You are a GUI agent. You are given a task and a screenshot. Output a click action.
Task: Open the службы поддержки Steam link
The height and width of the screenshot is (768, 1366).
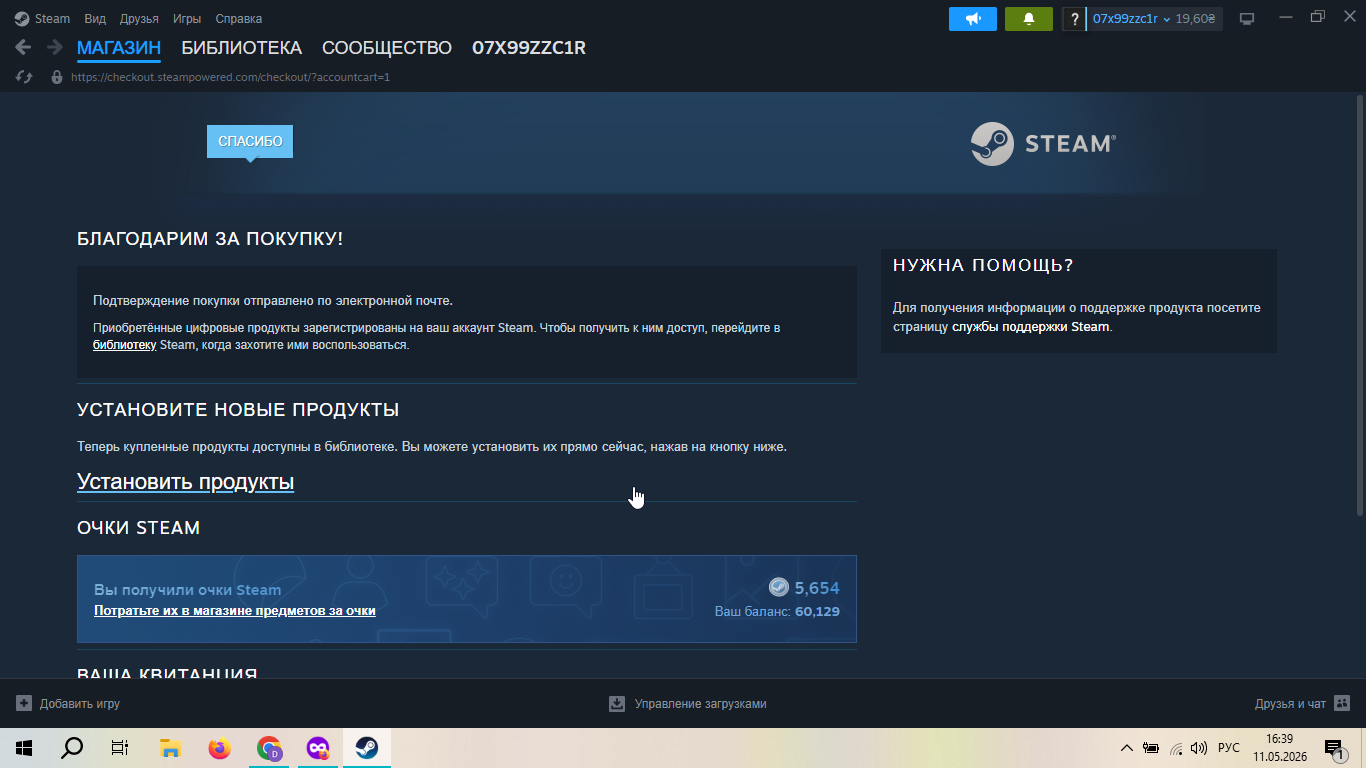[x=1030, y=327]
